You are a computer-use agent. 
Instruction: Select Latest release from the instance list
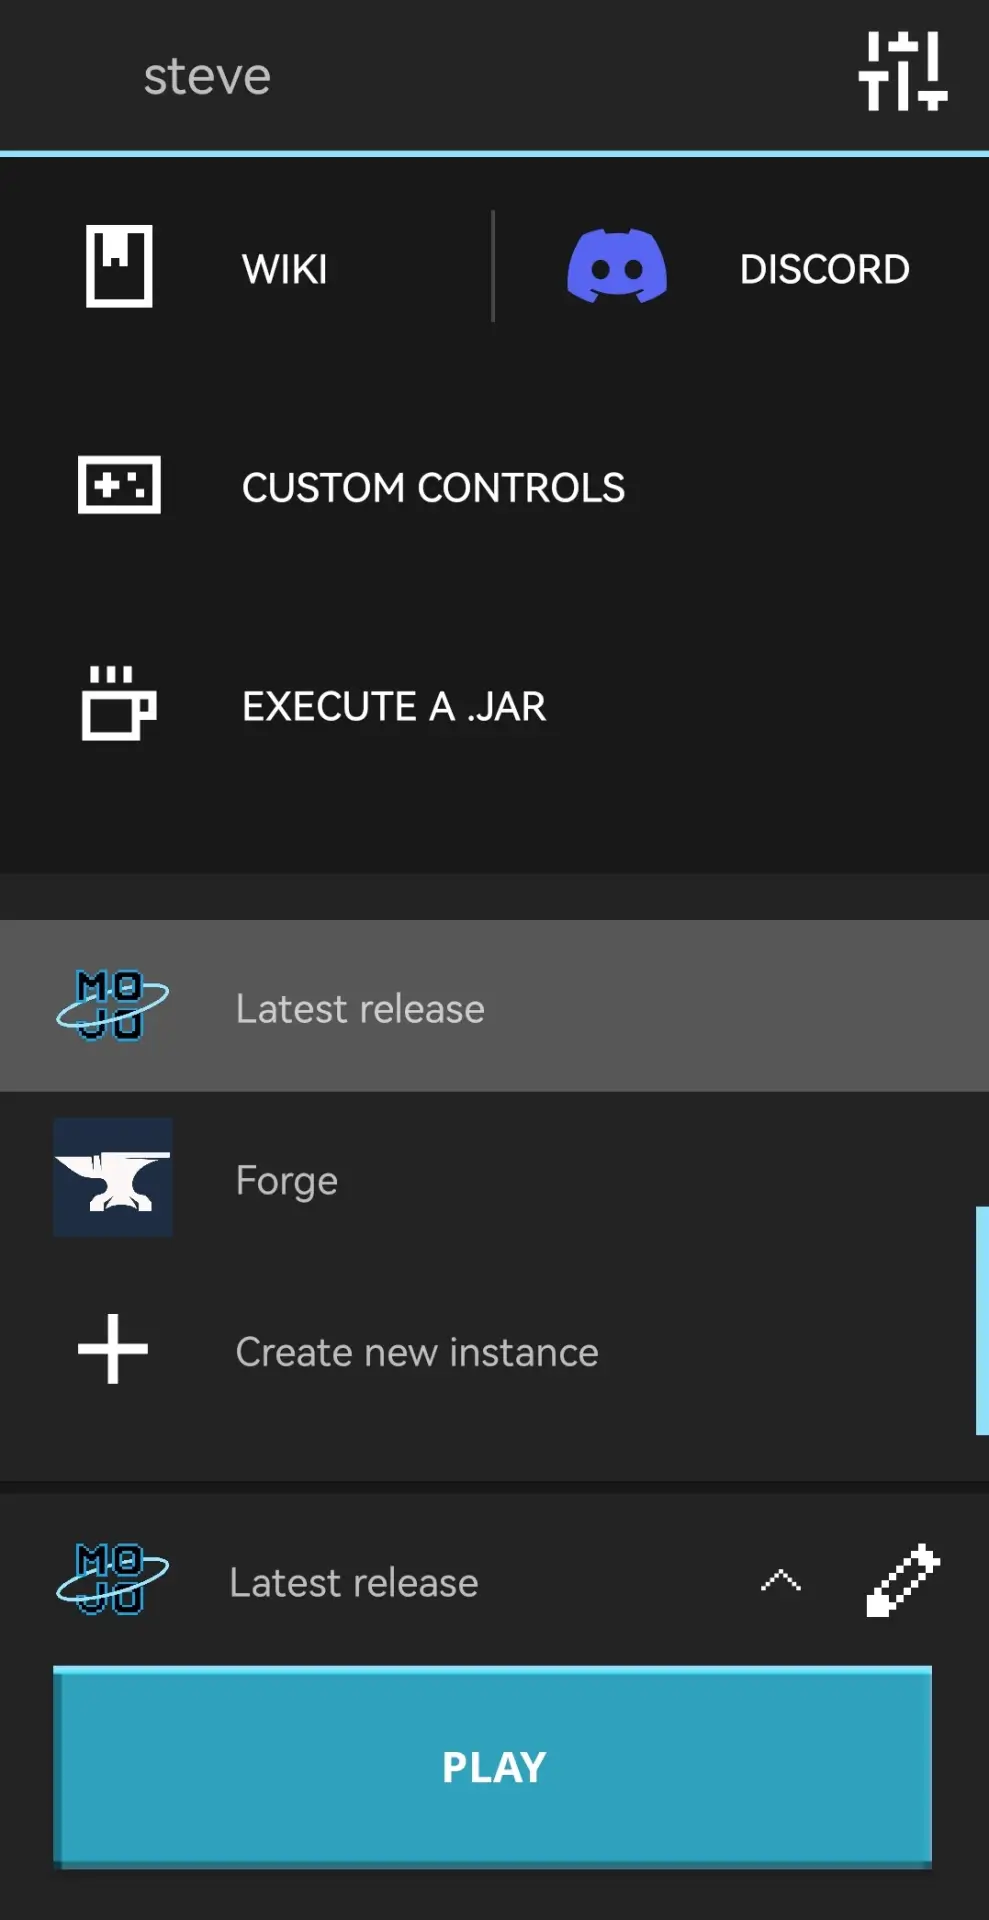[x=360, y=1009]
